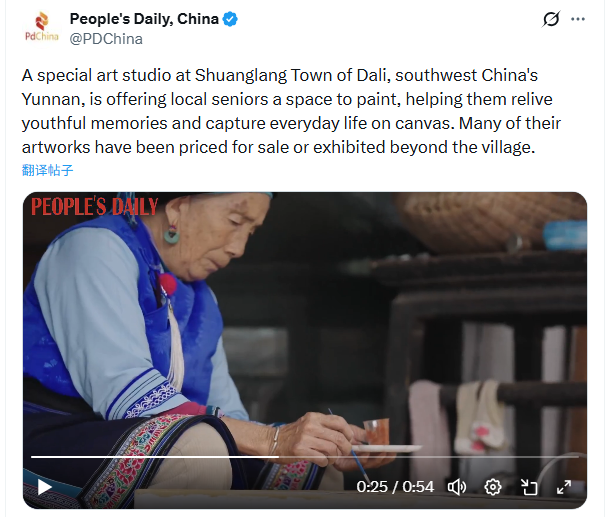The height and width of the screenshot is (517, 607).
Task: Click the PEOPLE'S DAILY watermark on the video
Action: tap(94, 206)
